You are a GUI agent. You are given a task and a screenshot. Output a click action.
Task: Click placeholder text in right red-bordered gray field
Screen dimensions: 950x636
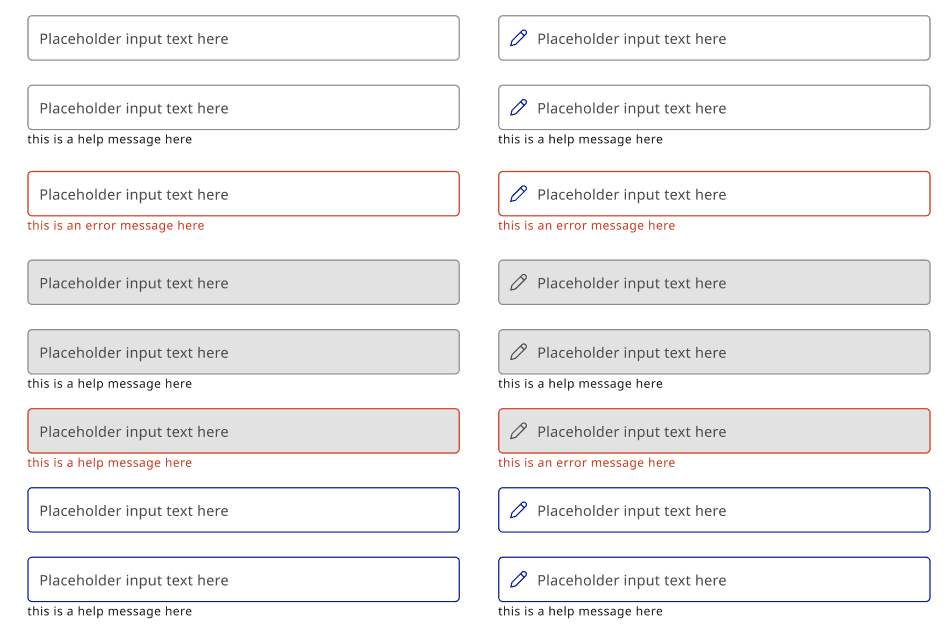[631, 432]
